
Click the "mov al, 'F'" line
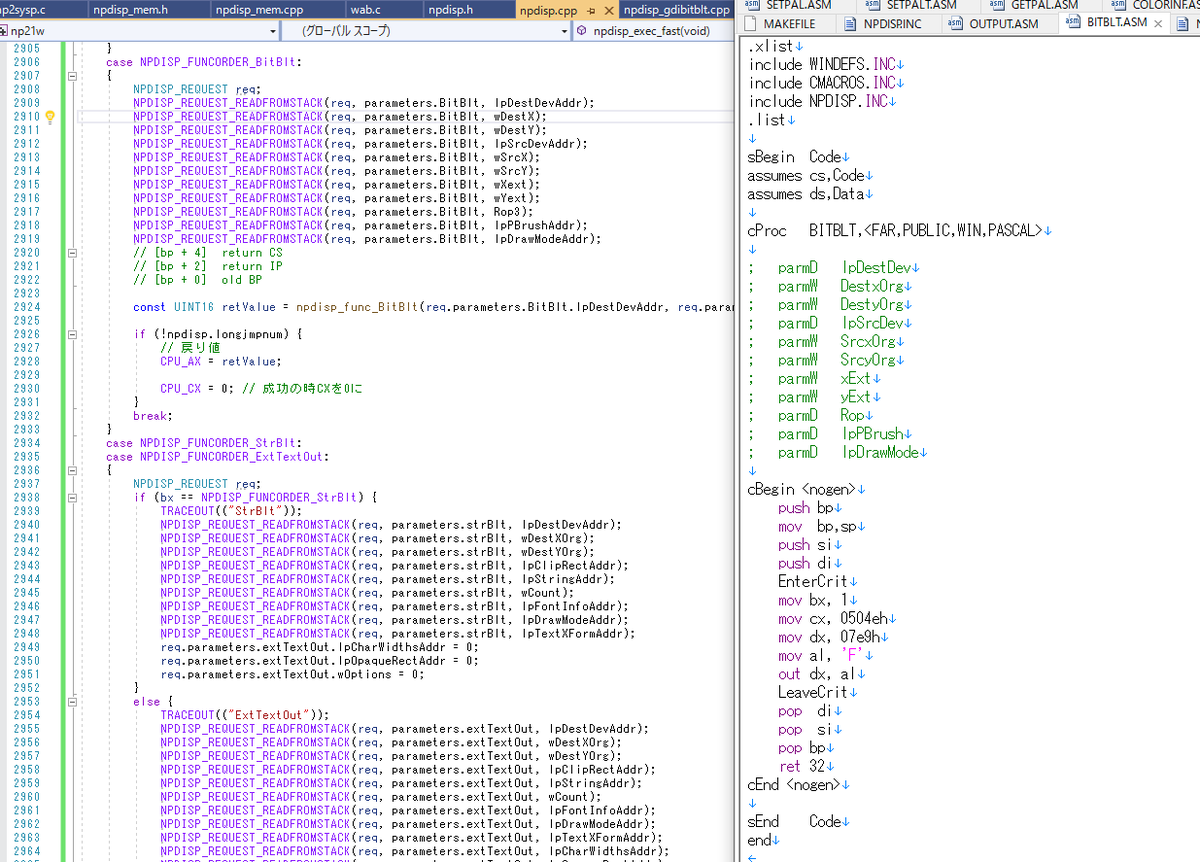point(821,656)
